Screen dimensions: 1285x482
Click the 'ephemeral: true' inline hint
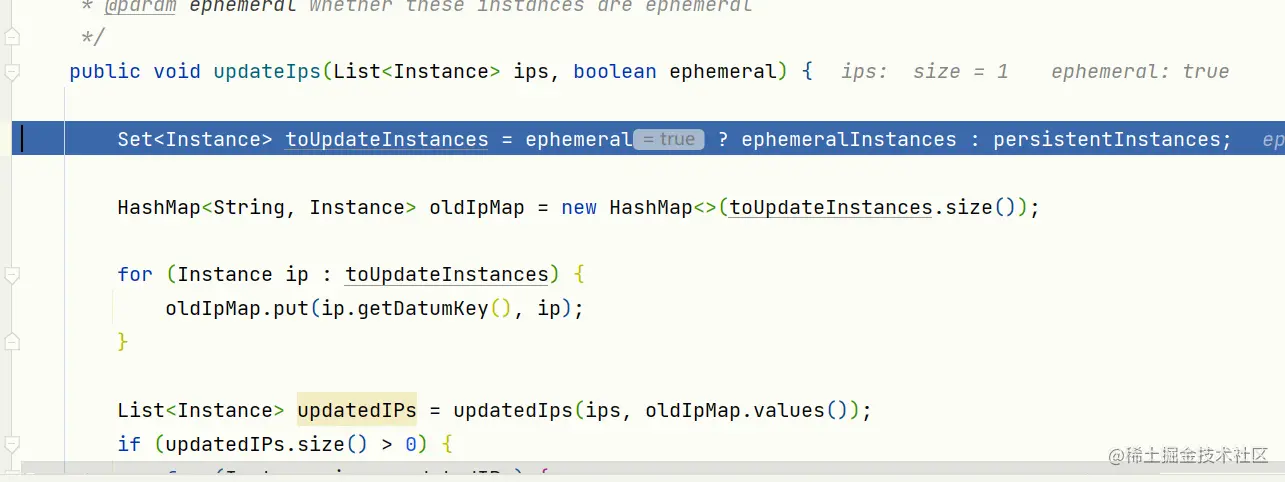pyautogui.click(x=1140, y=72)
